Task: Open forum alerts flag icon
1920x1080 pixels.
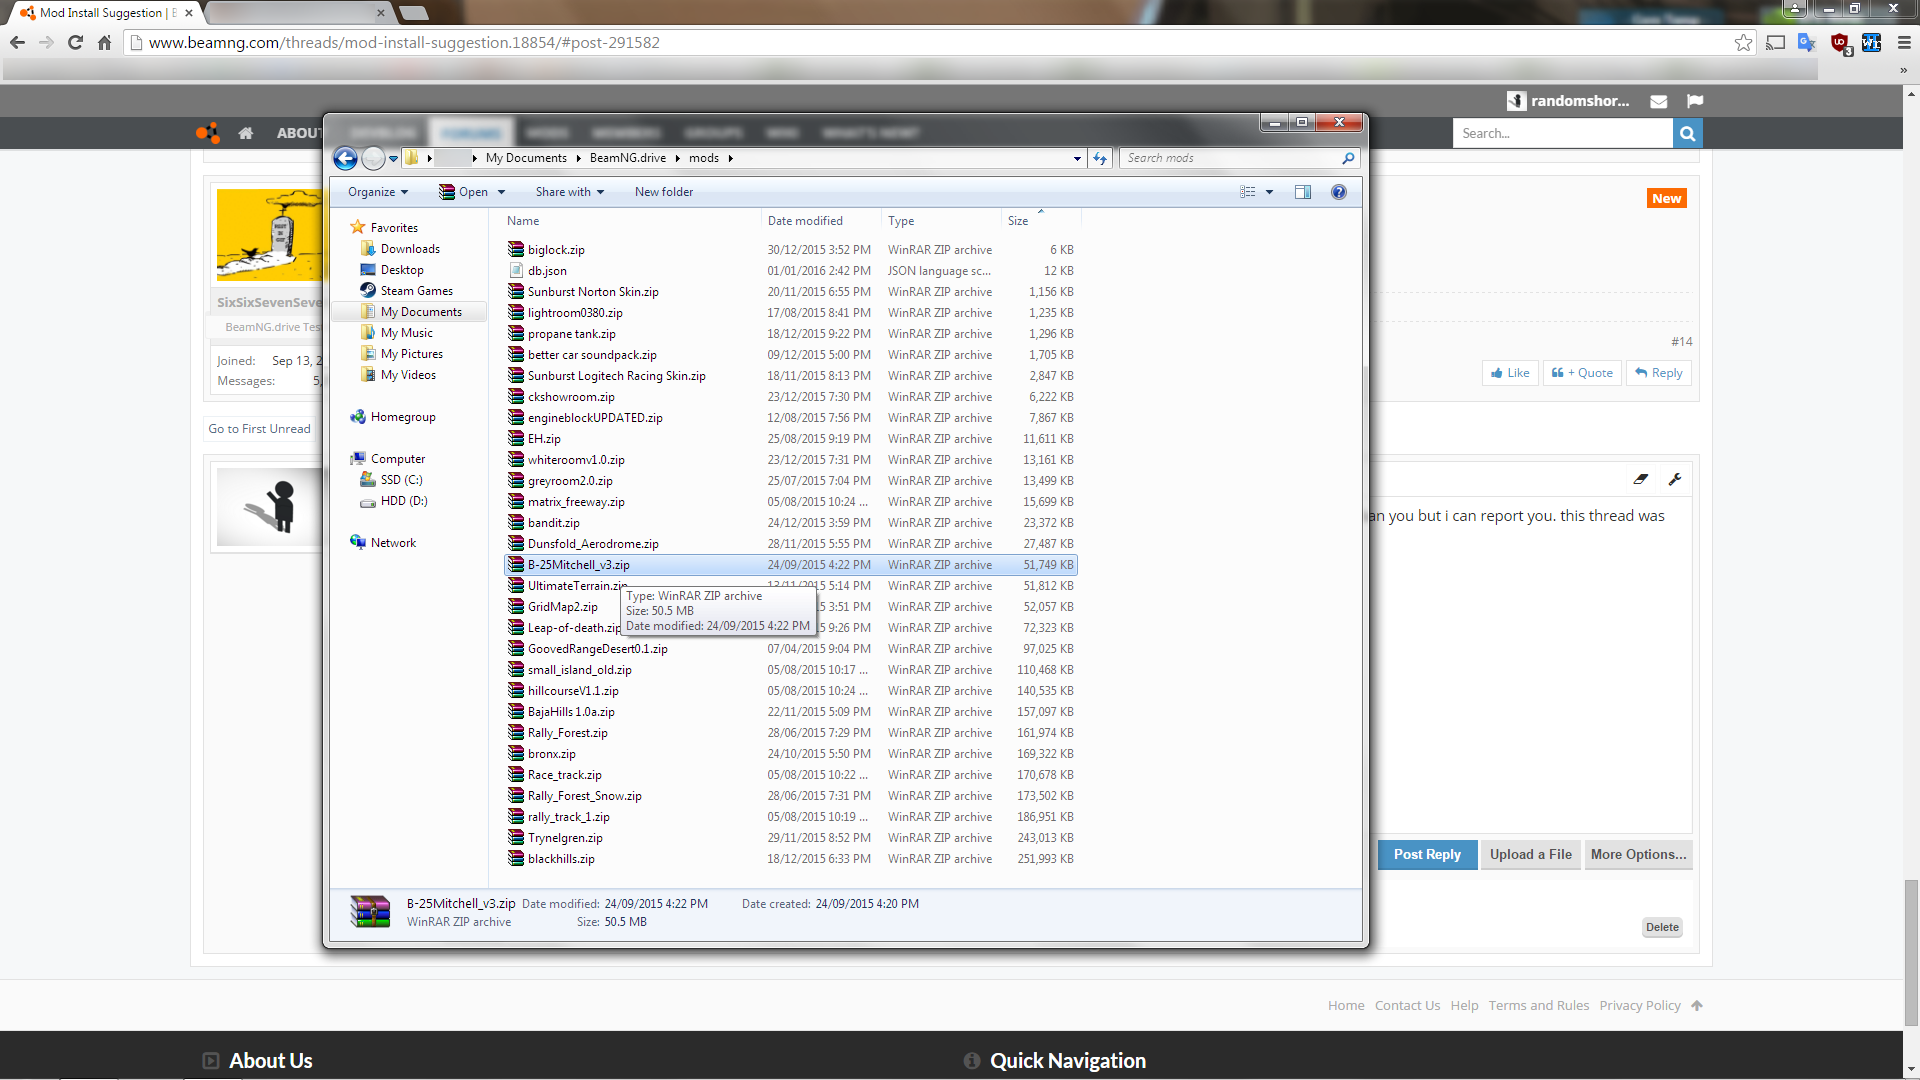Action: coord(1694,101)
